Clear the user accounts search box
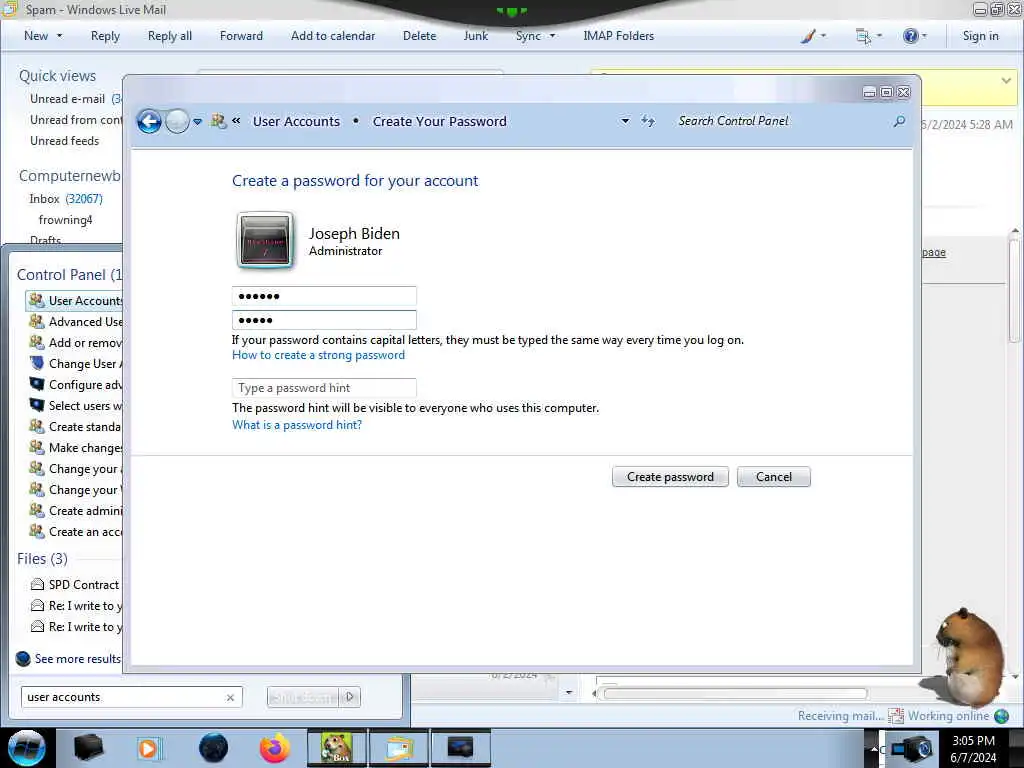 [230, 697]
